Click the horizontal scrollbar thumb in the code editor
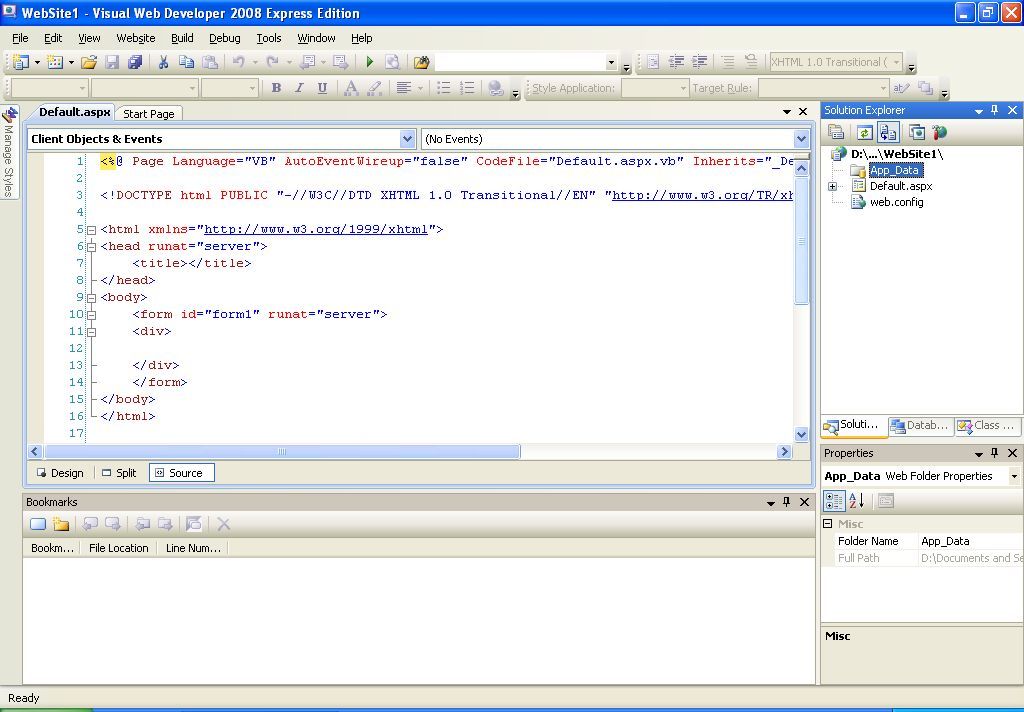Viewport: 1024px width, 712px height. click(282, 451)
